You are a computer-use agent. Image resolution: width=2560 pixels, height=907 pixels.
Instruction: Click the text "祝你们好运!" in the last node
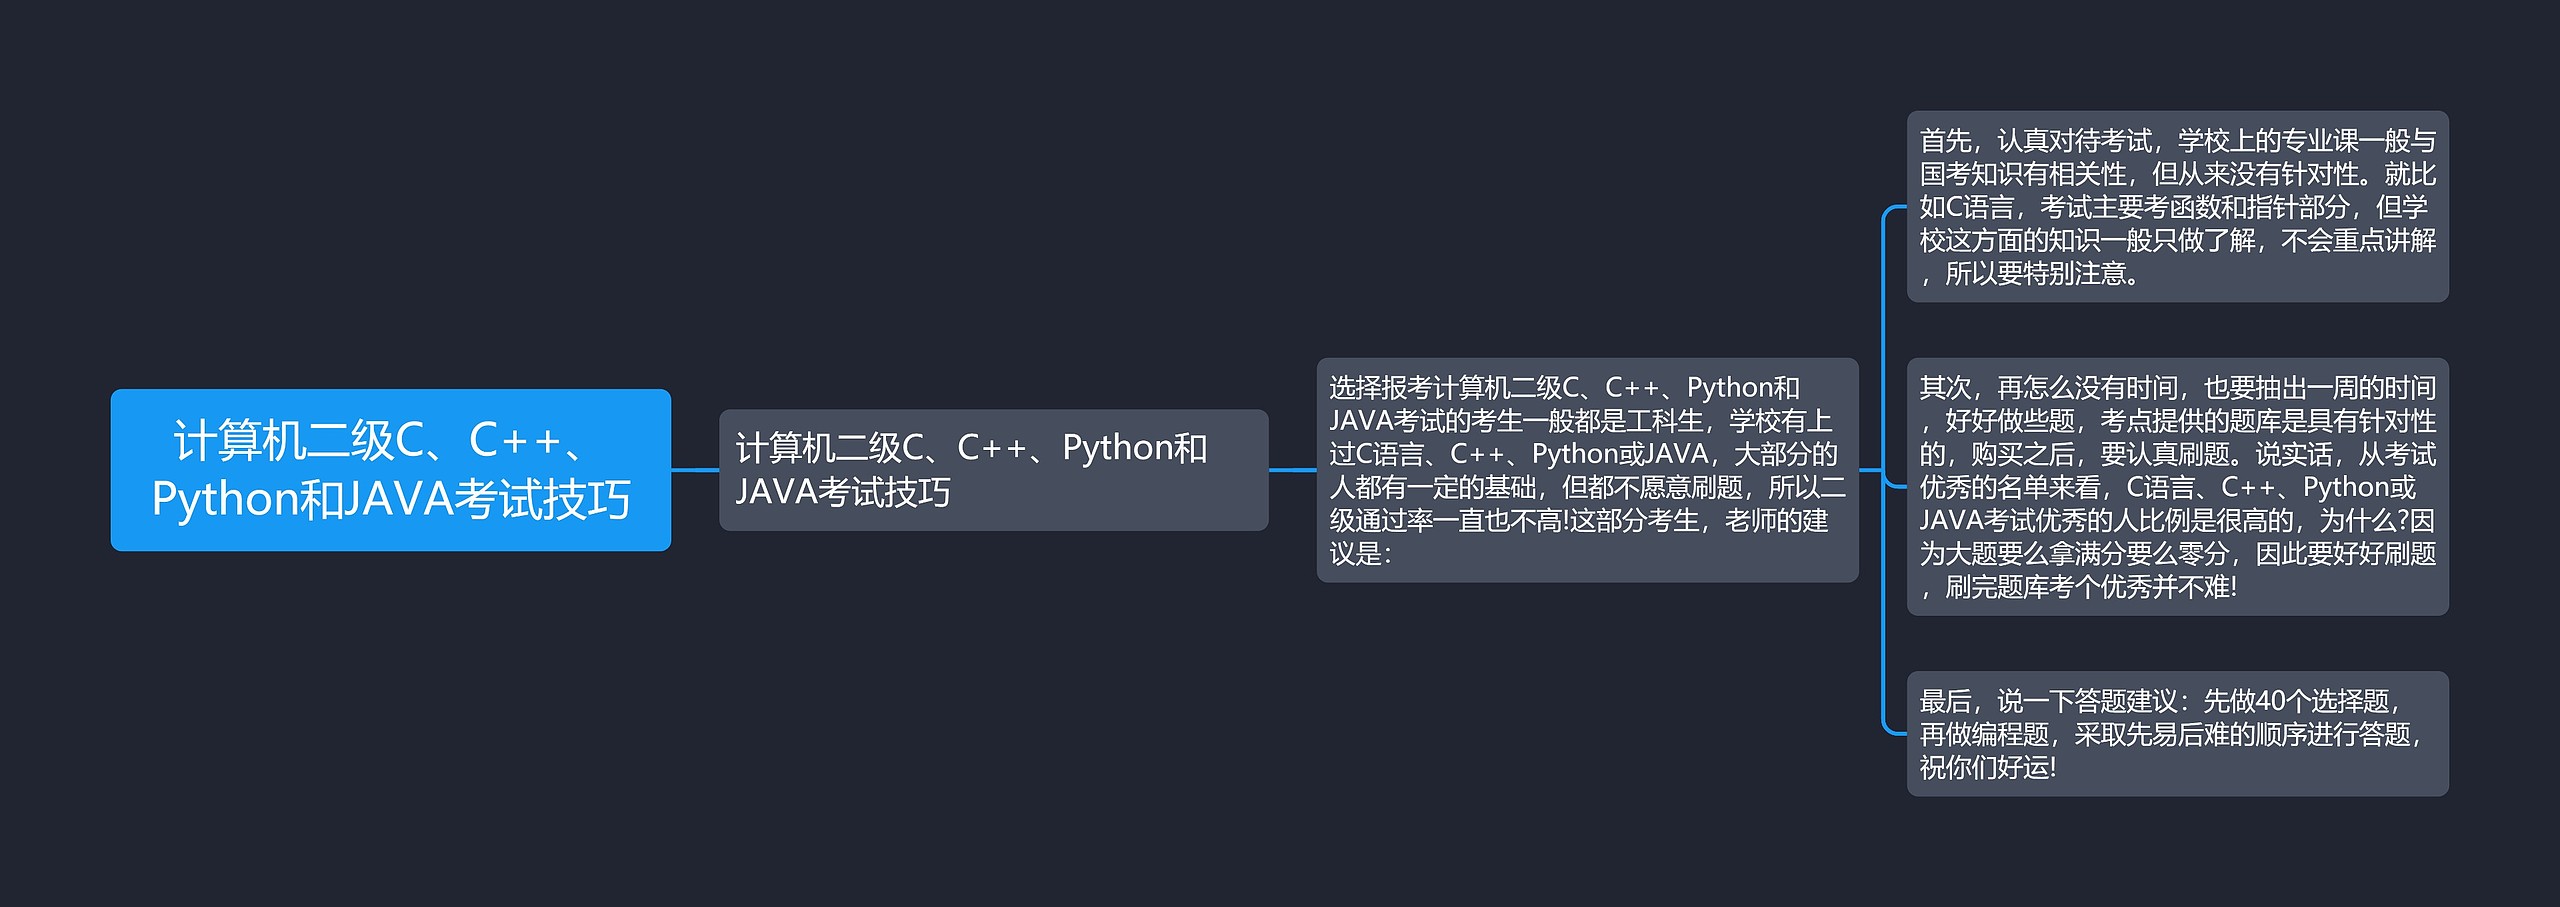click(x=1987, y=767)
